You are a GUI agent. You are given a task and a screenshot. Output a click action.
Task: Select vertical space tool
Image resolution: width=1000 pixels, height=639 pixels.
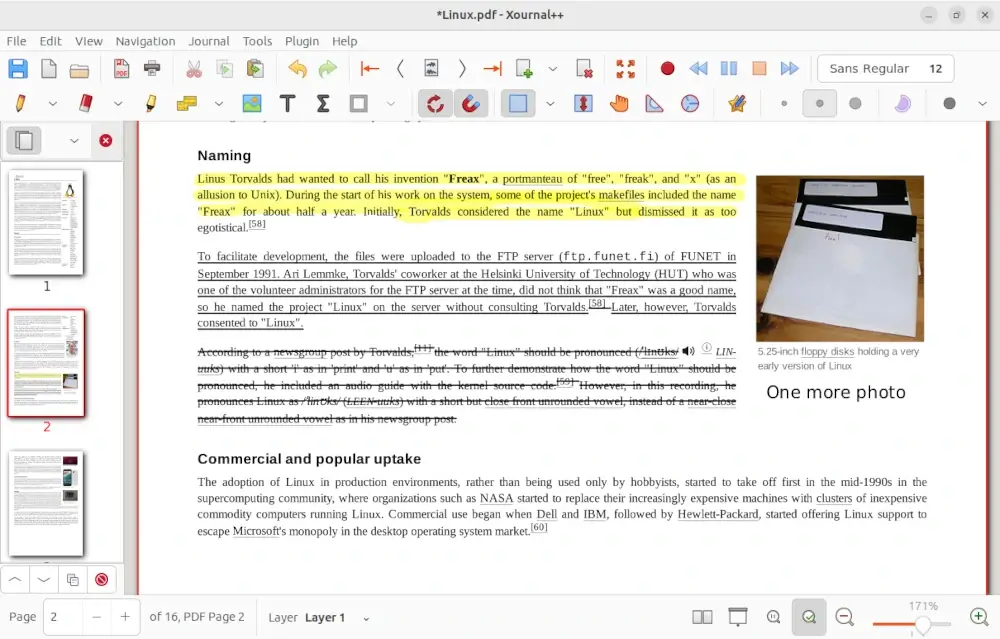point(583,103)
